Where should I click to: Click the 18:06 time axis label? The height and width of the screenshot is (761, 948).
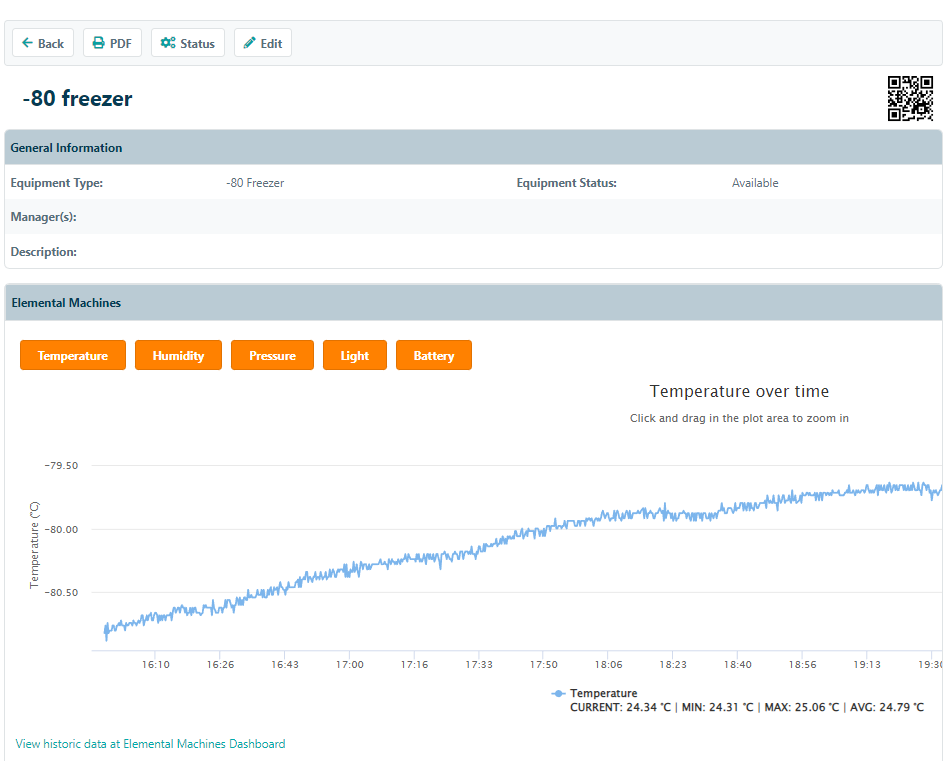608,664
